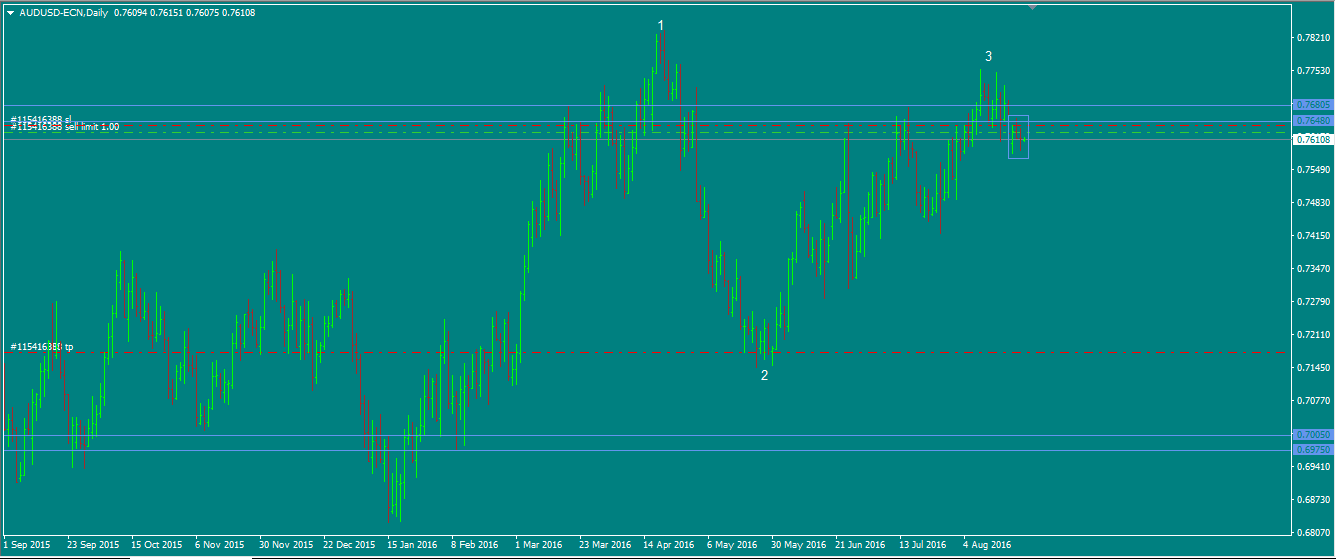
Task: Click the 0.78210 price scale value
Action: (x=1311, y=38)
